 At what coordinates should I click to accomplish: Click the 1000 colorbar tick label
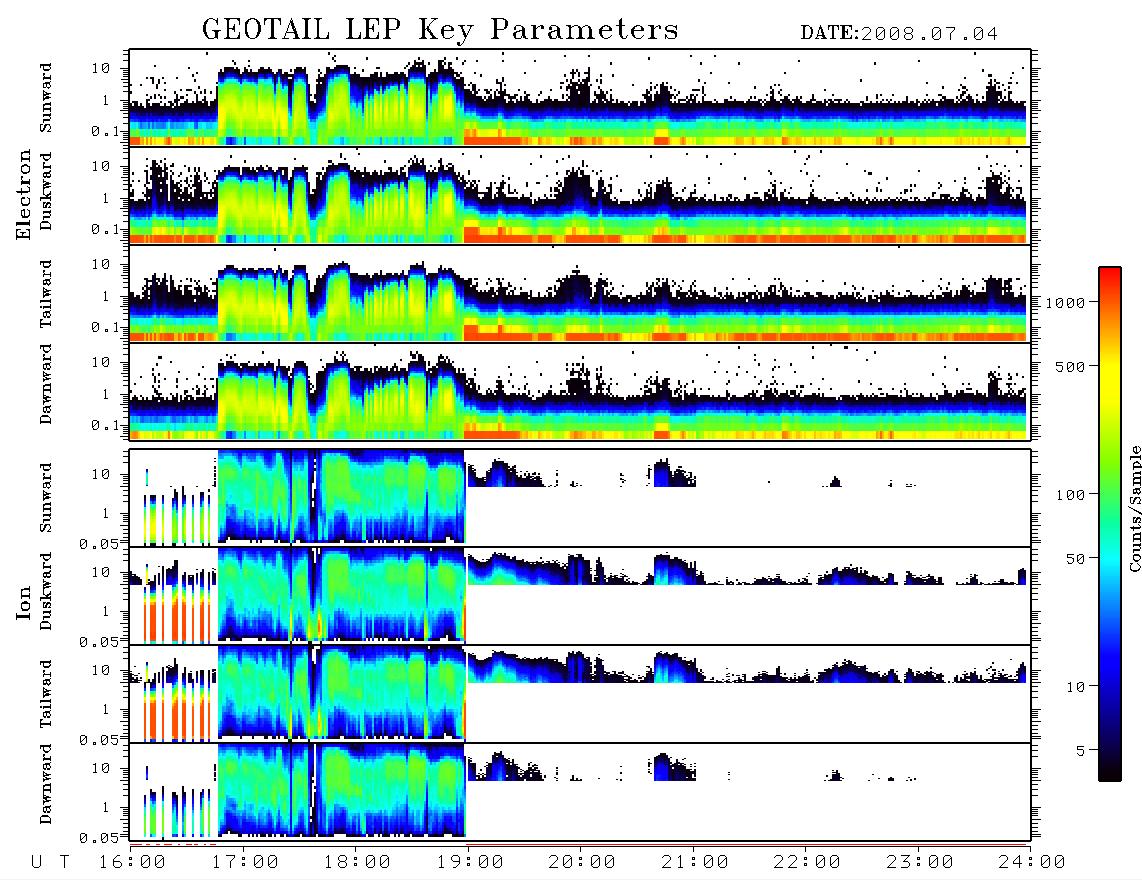[x=1065, y=303]
